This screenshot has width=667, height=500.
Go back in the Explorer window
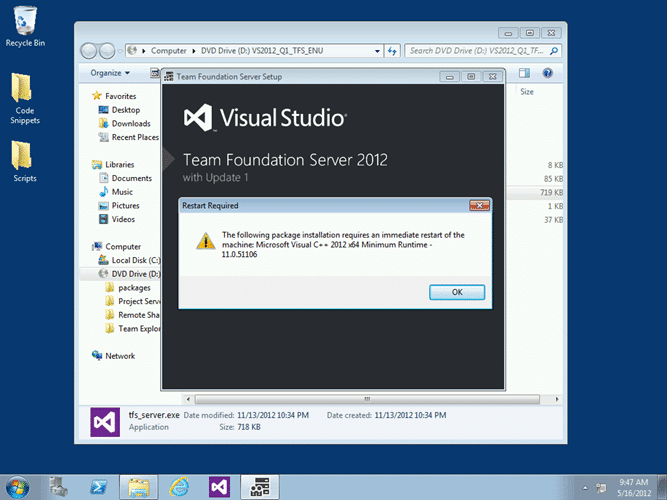pyautogui.click(x=89, y=51)
